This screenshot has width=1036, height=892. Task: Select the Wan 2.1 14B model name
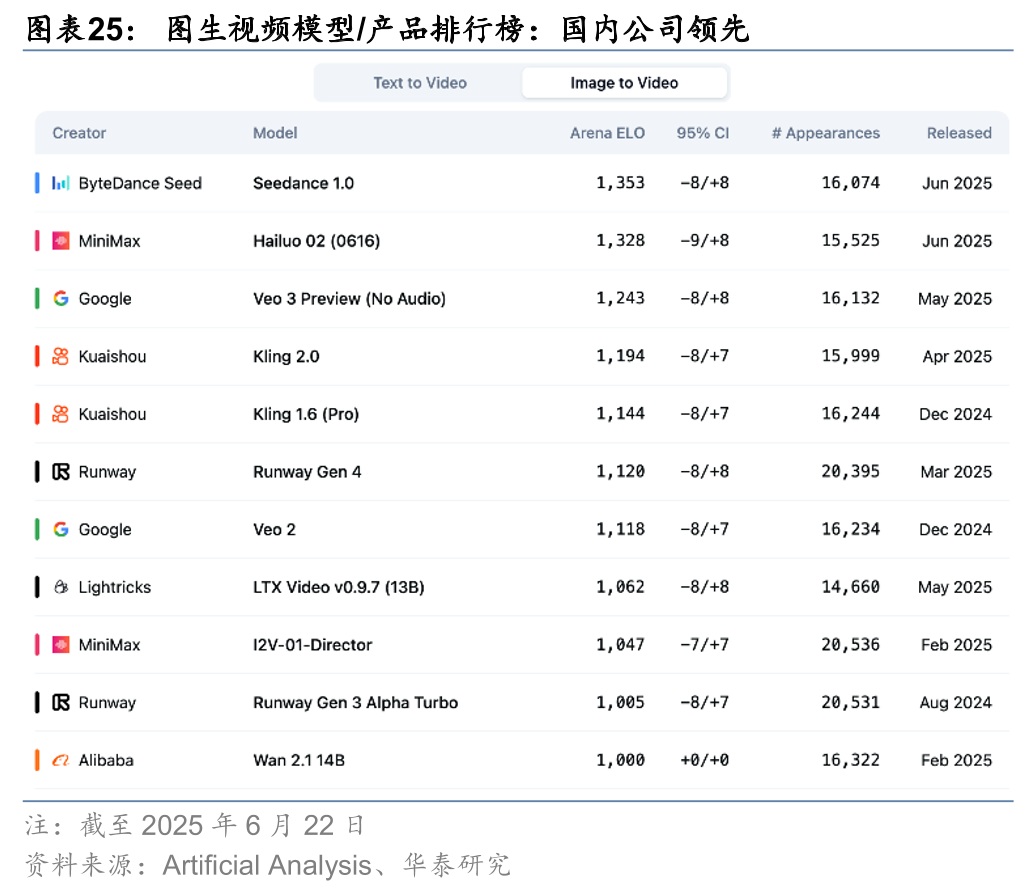299,761
